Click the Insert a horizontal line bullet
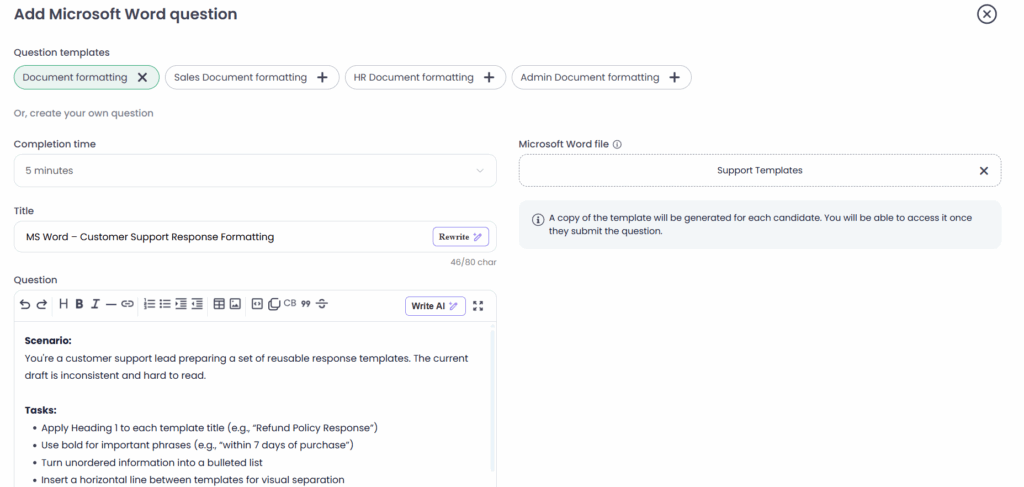1024x487 pixels. coord(193,480)
